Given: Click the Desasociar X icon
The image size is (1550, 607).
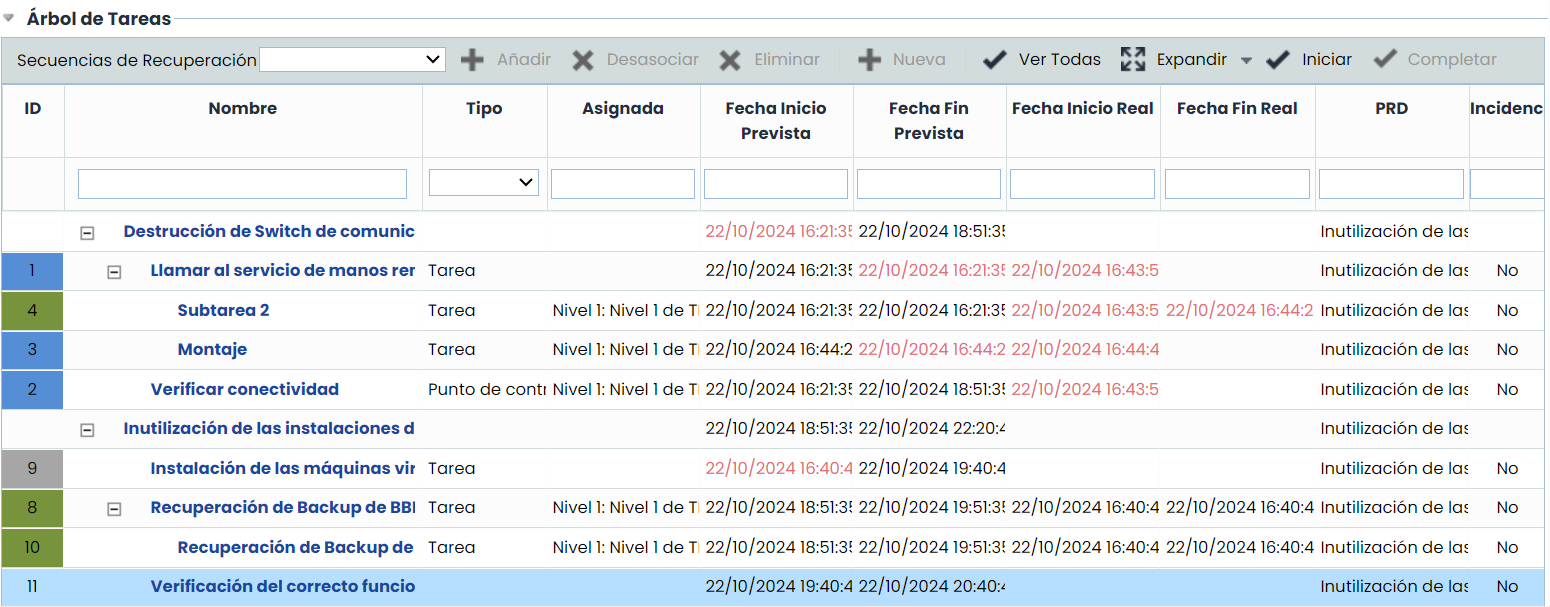Looking at the screenshot, I should click(583, 60).
